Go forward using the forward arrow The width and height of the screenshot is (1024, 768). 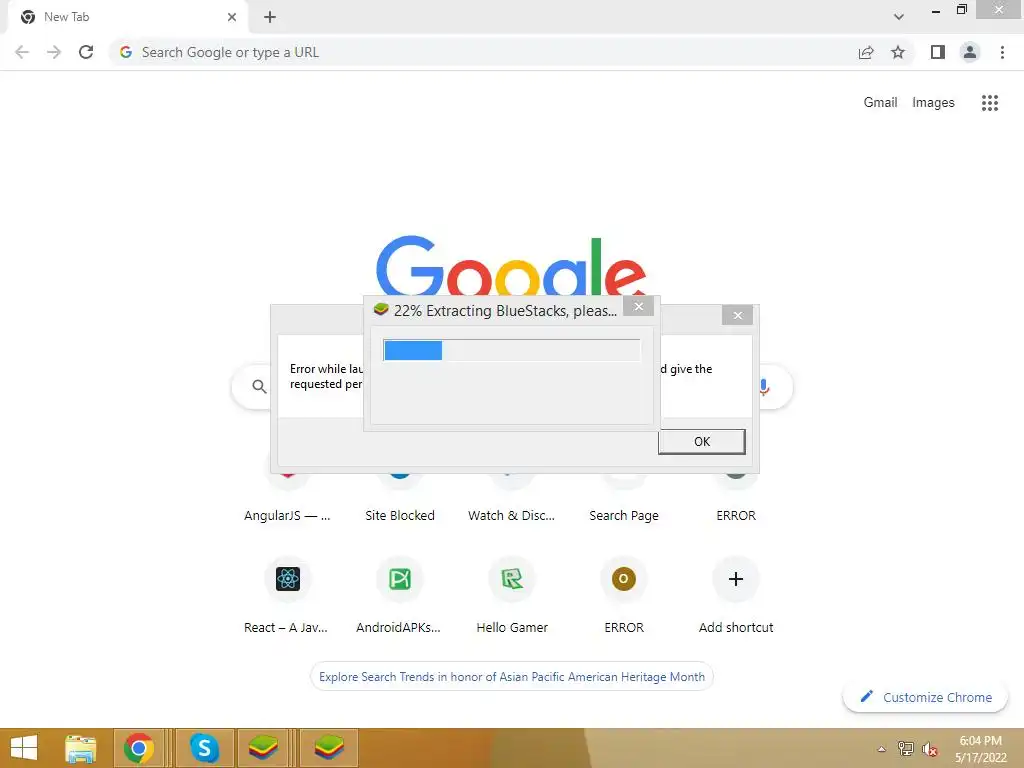[x=54, y=52]
